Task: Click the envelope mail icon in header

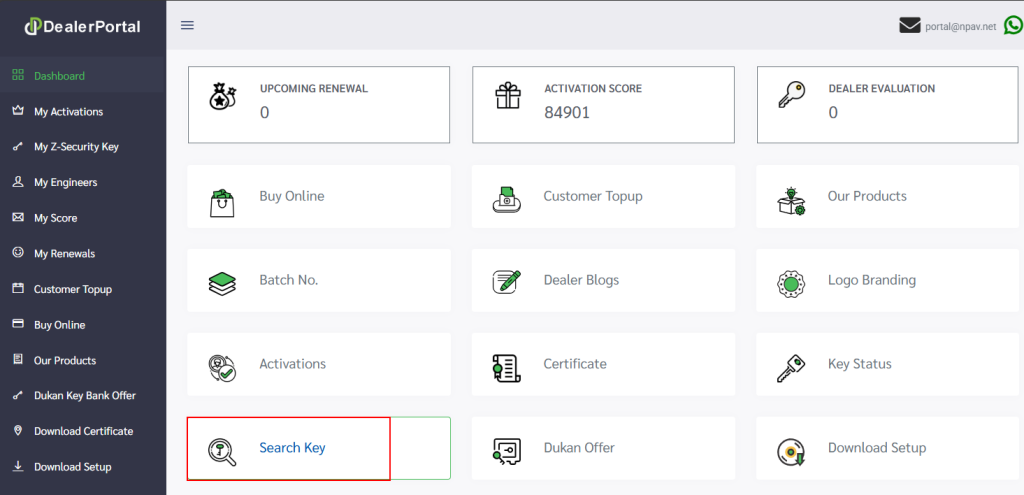Action: click(909, 26)
